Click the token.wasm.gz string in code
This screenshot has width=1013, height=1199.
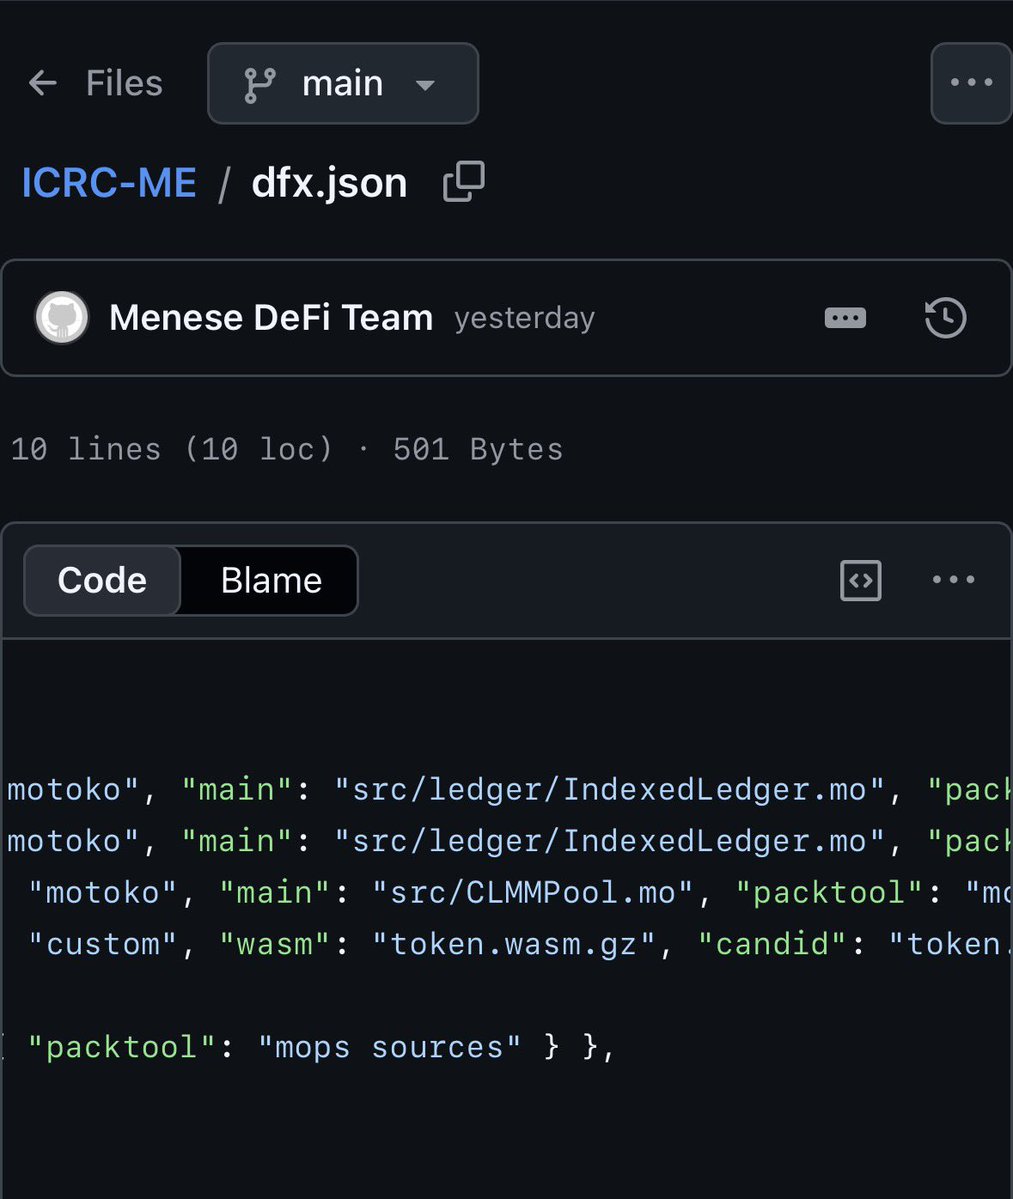514,943
